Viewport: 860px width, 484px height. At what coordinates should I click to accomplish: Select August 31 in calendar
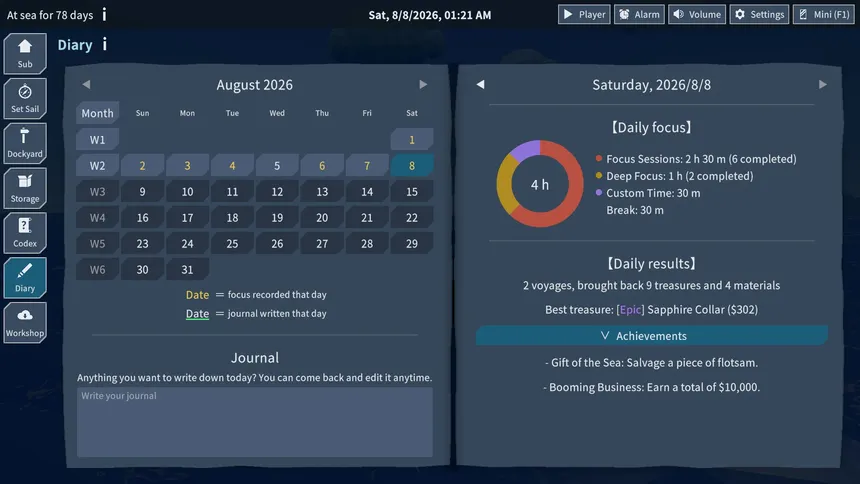click(x=187, y=269)
